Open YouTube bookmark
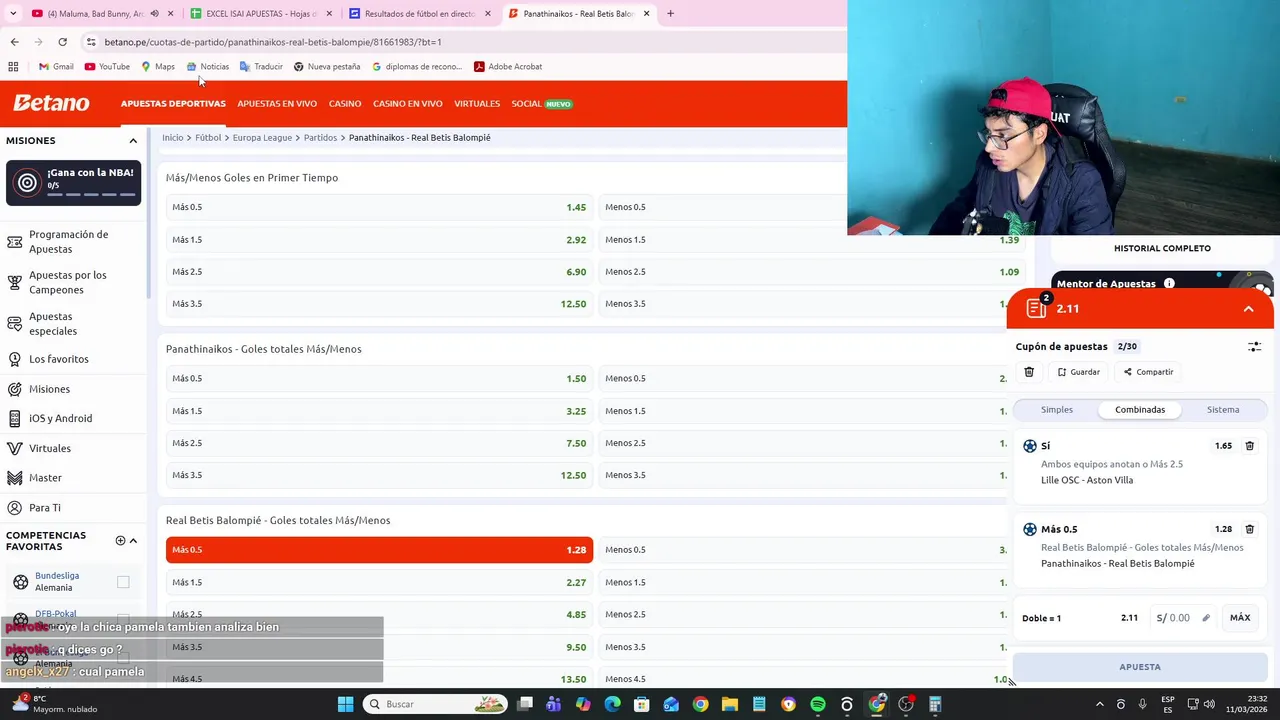 point(107,67)
